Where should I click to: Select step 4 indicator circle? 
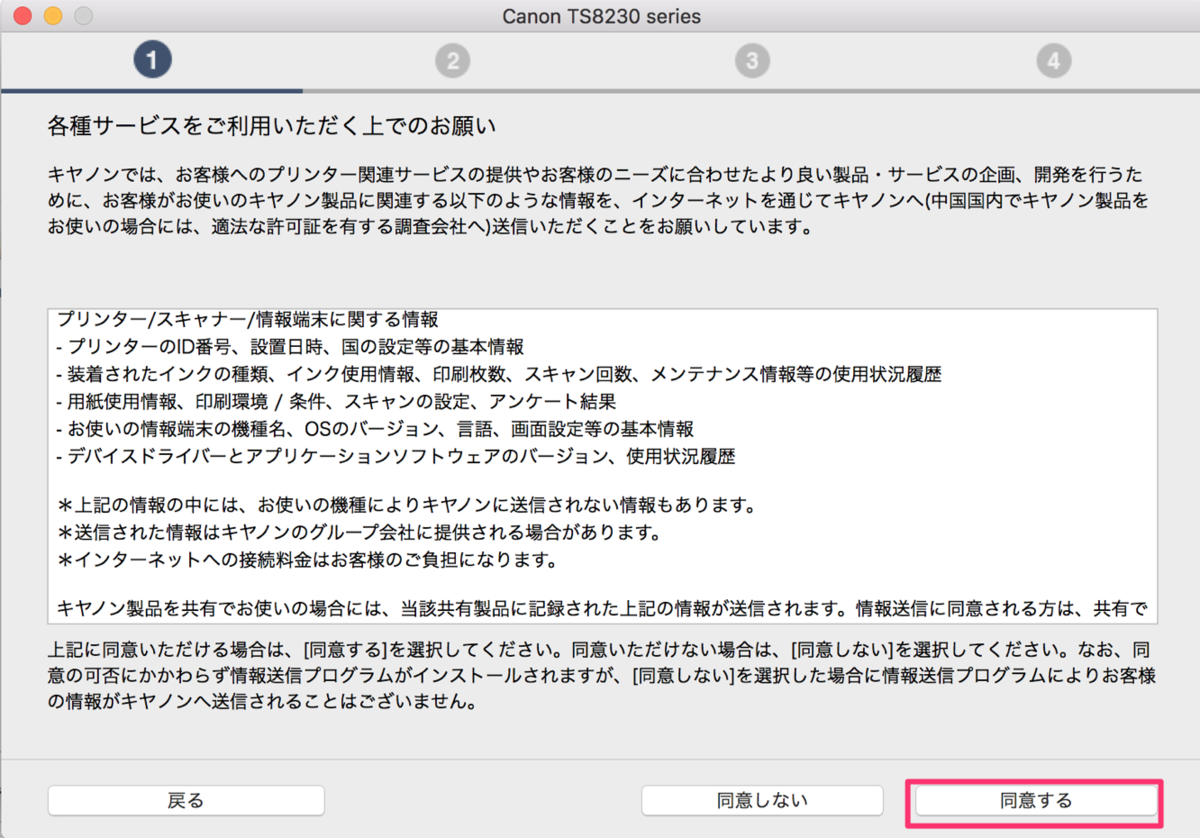click(x=1052, y=61)
